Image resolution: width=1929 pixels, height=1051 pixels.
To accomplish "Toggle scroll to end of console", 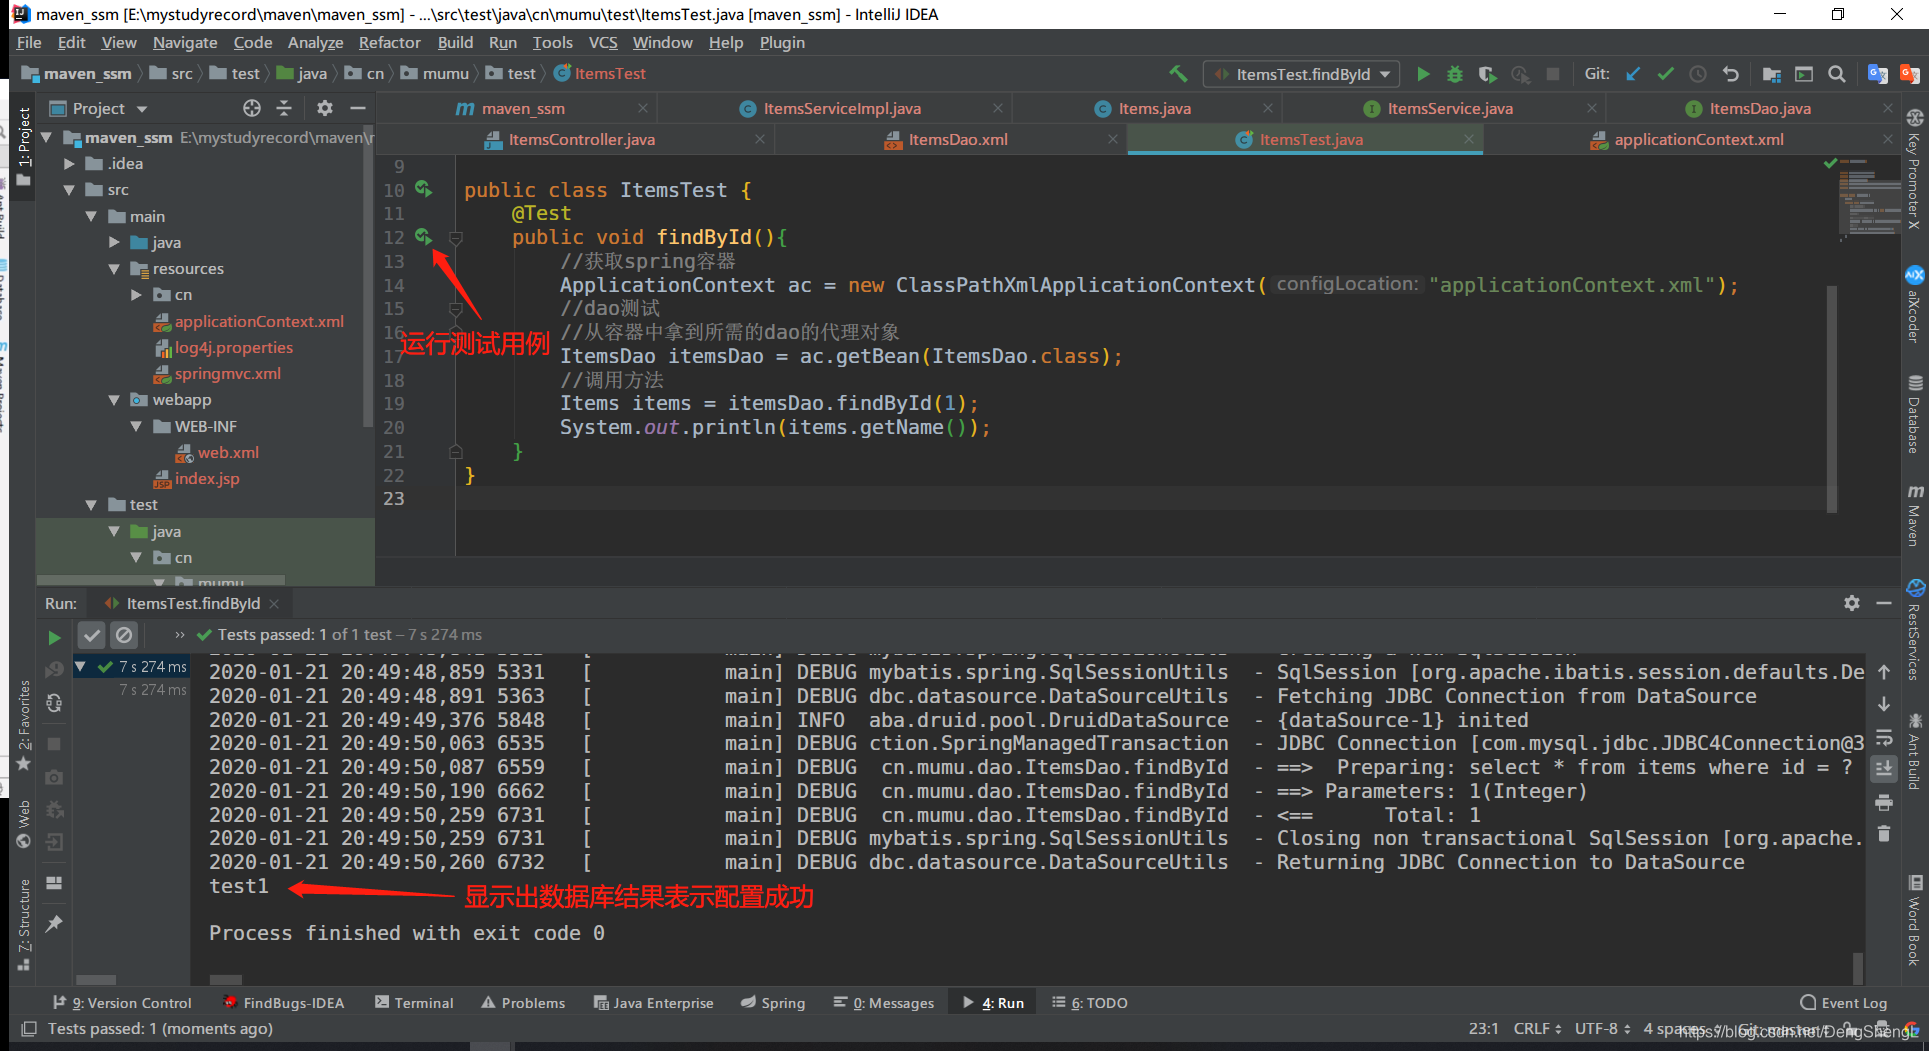I will pyautogui.click(x=1884, y=769).
